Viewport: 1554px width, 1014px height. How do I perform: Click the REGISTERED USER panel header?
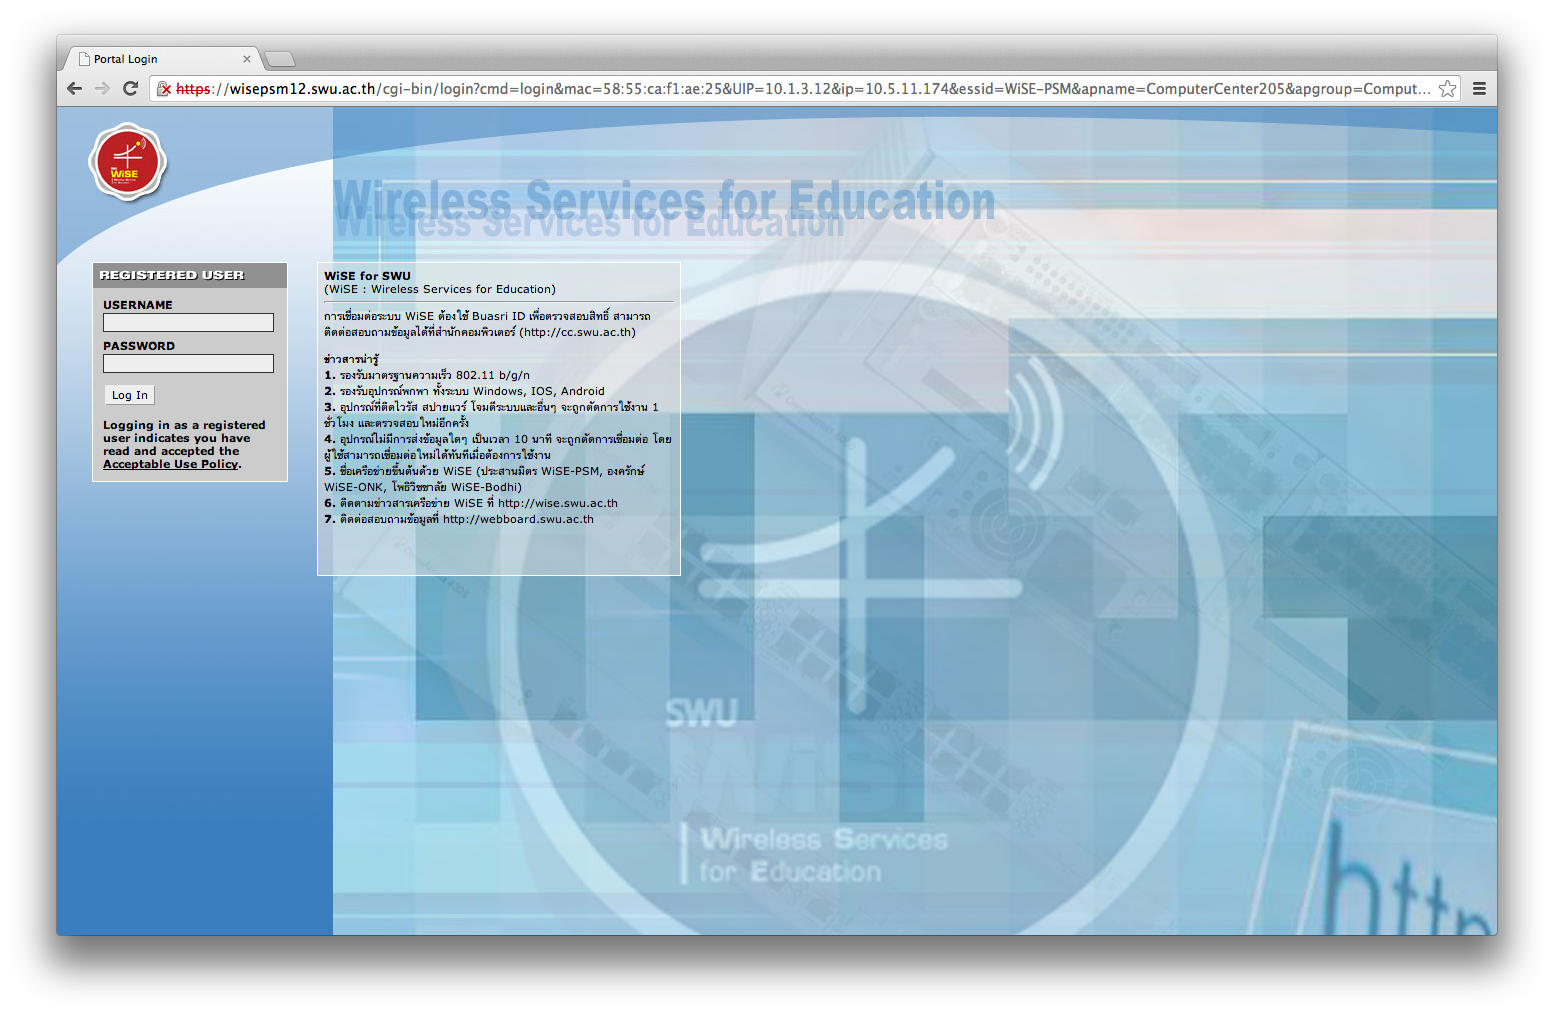(190, 275)
